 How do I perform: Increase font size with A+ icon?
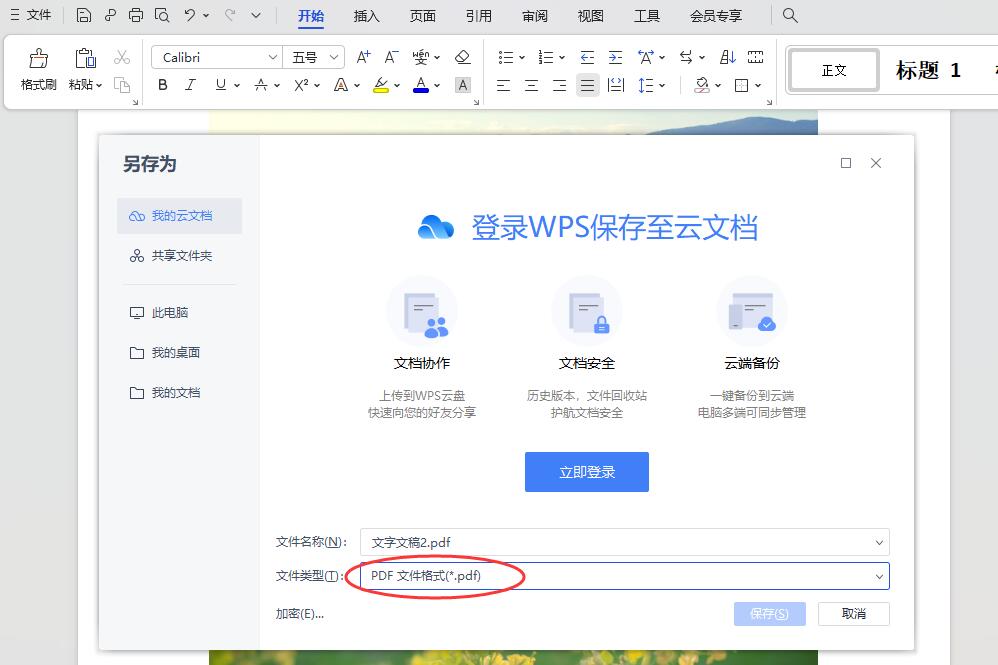click(x=363, y=57)
